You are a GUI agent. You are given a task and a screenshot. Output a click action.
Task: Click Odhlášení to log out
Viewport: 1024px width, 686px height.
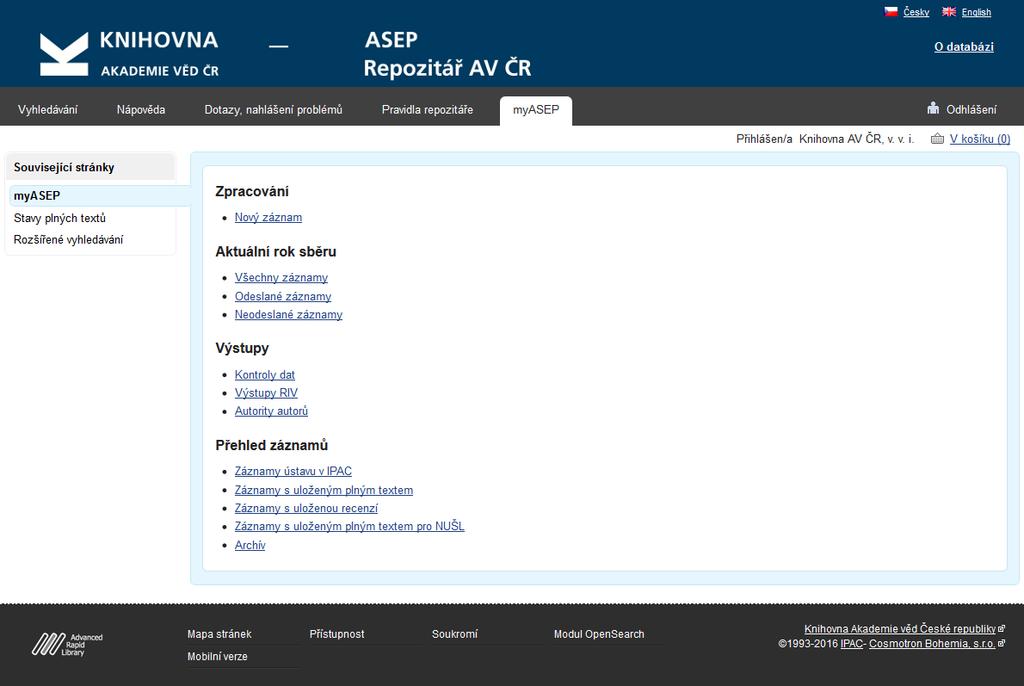tap(971, 109)
